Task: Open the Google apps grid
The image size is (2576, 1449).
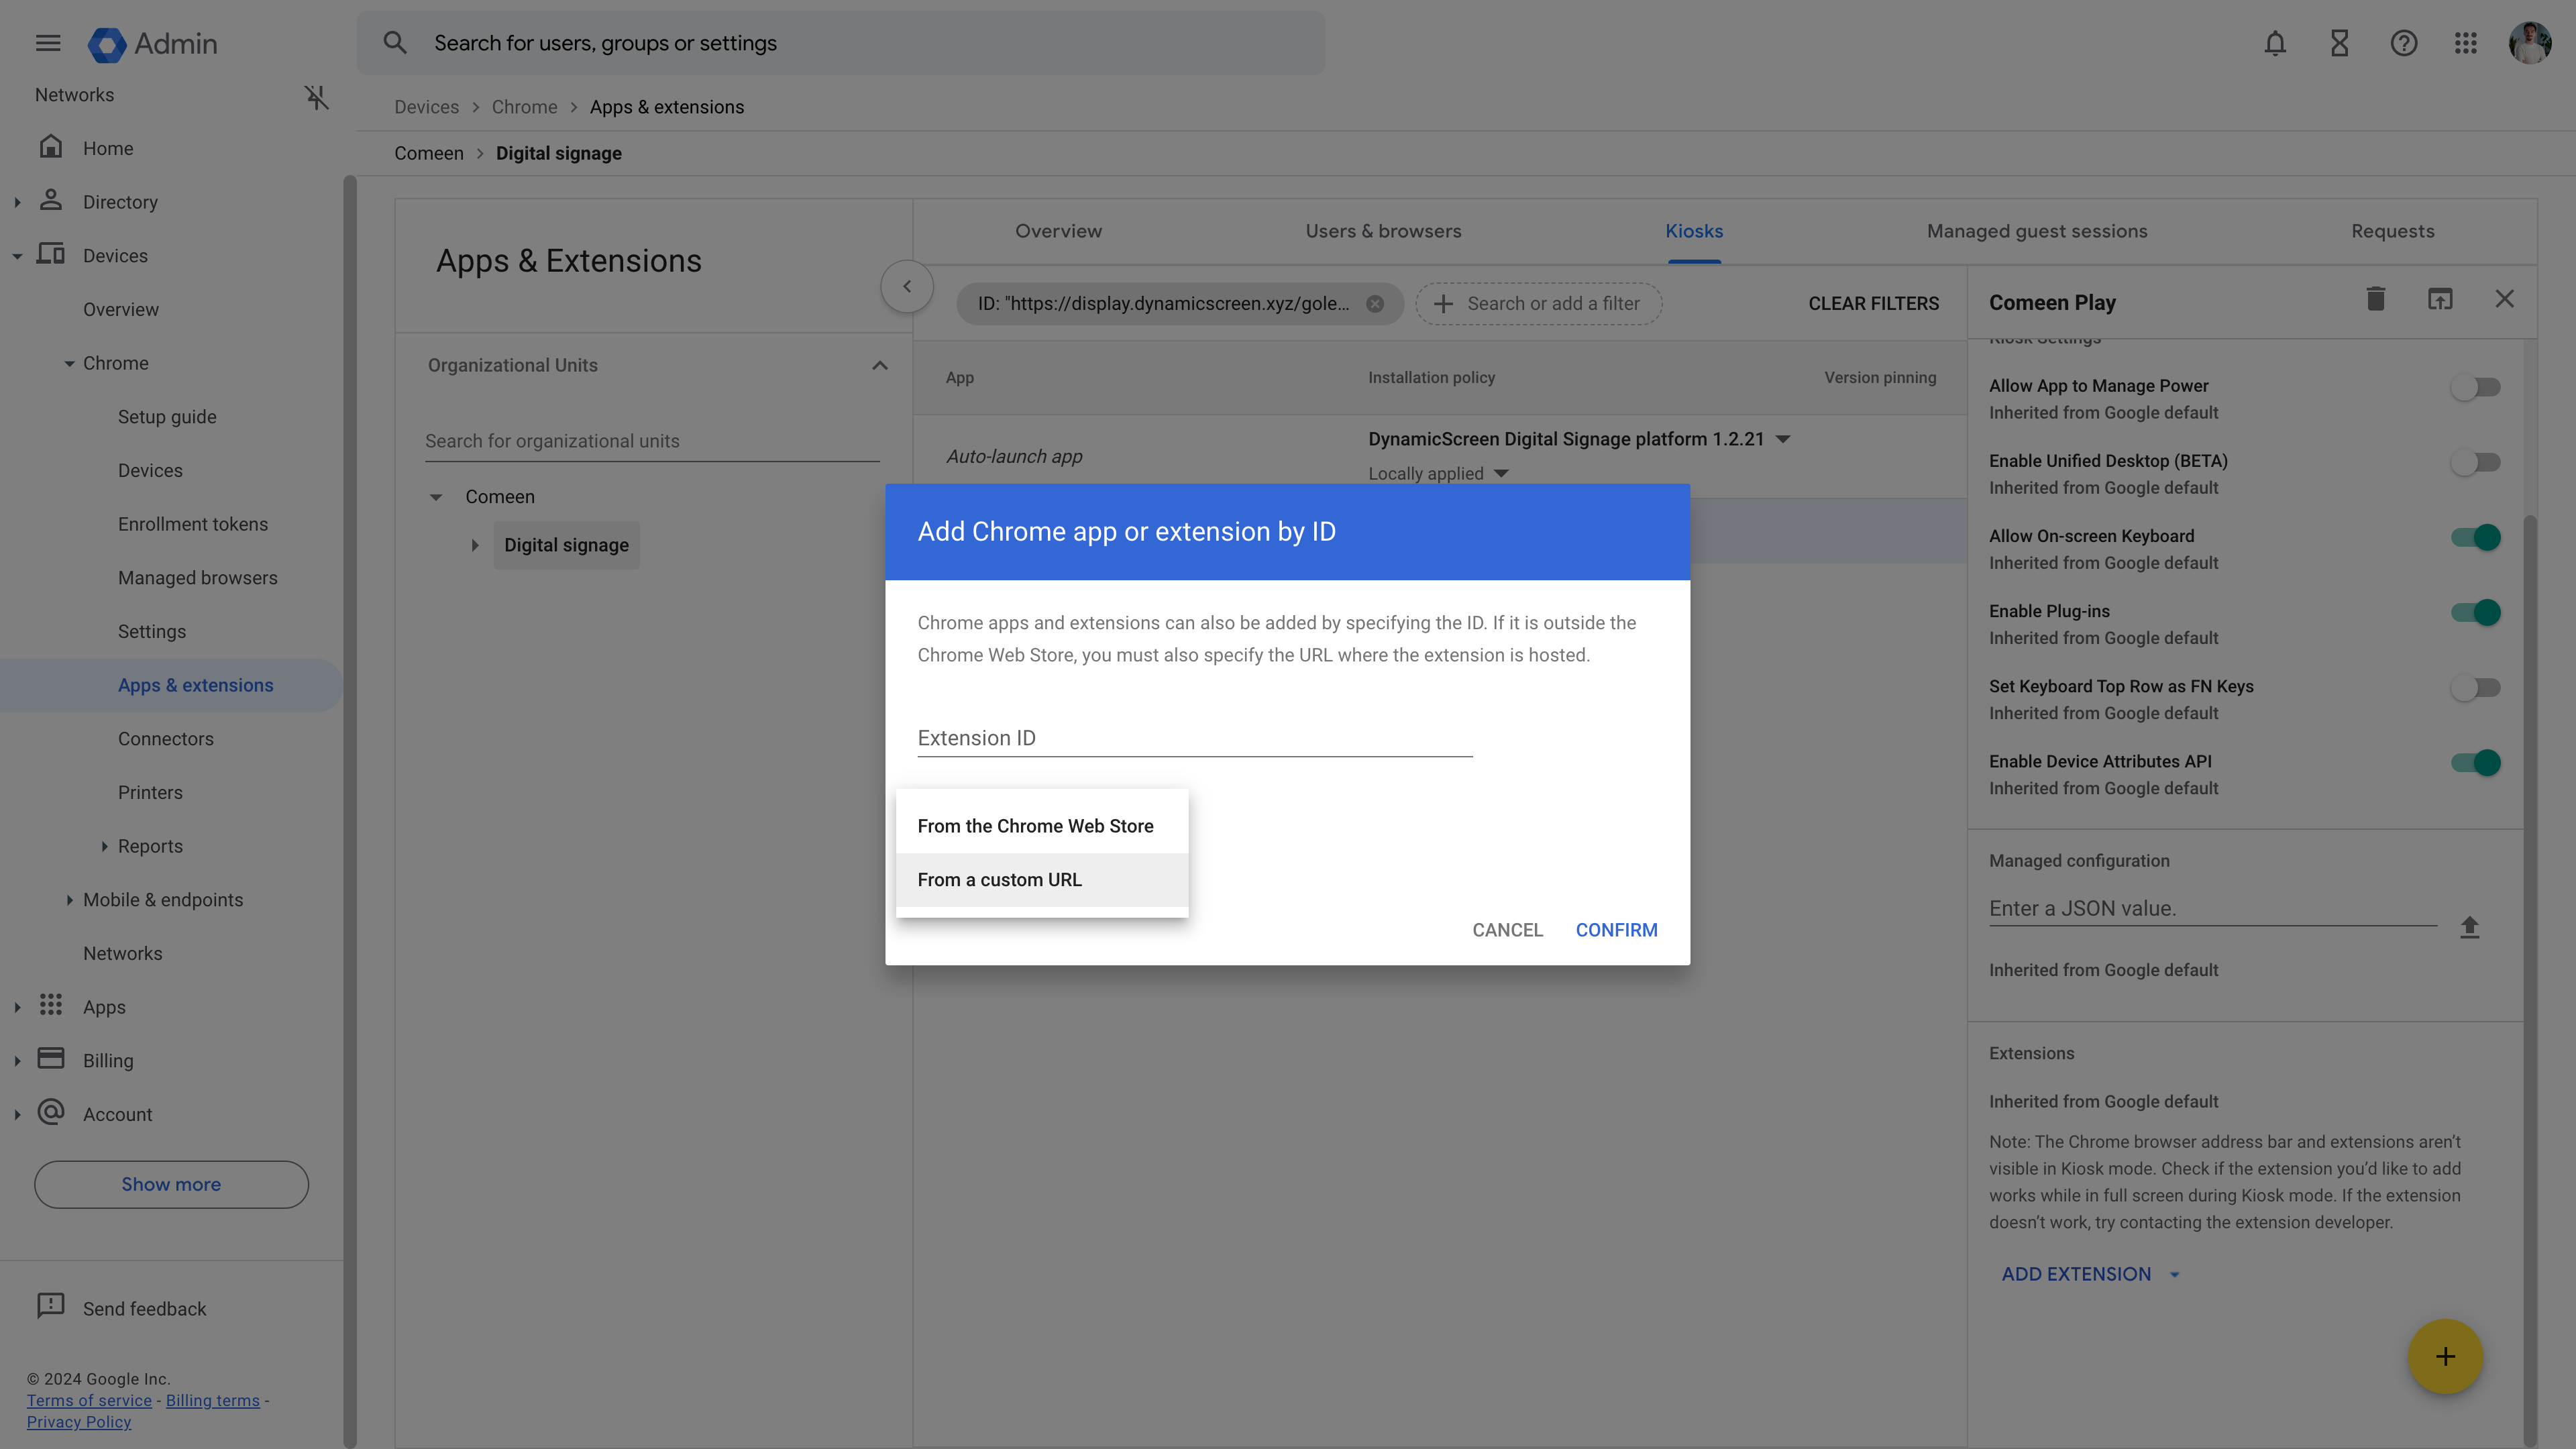Action: point(2465,43)
